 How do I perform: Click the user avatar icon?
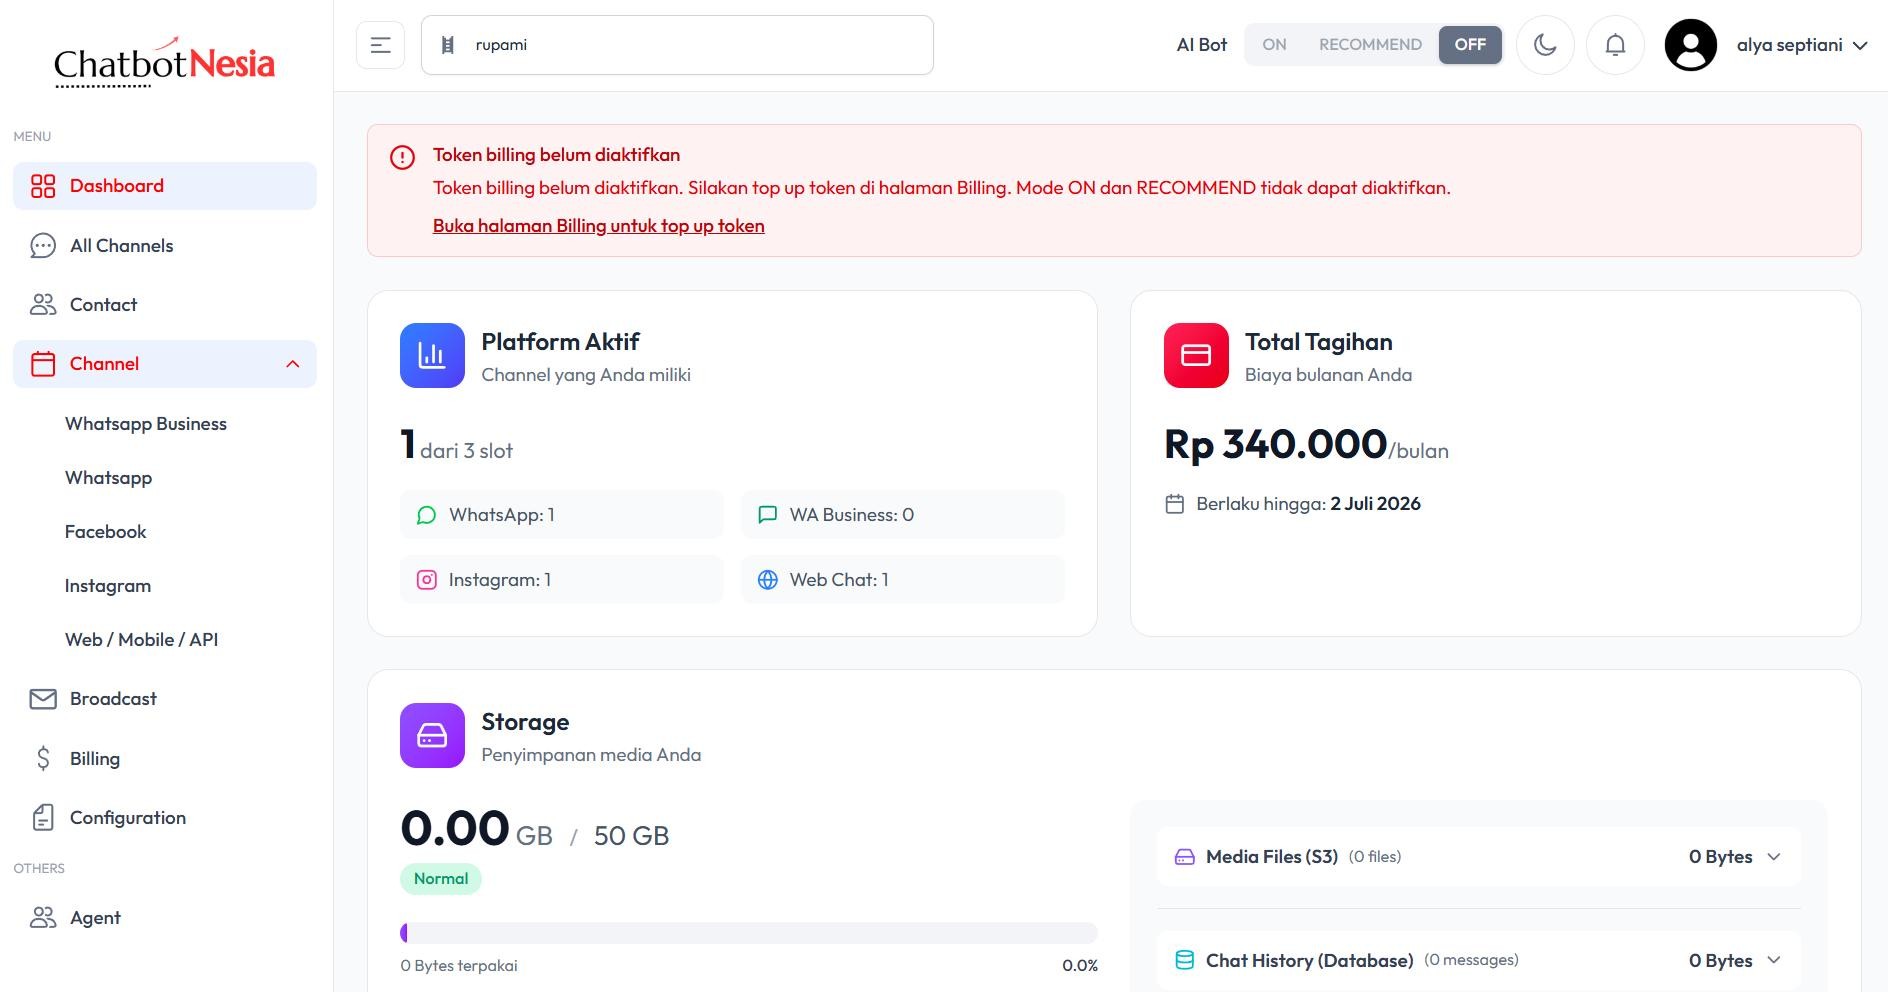pyautogui.click(x=1690, y=45)
